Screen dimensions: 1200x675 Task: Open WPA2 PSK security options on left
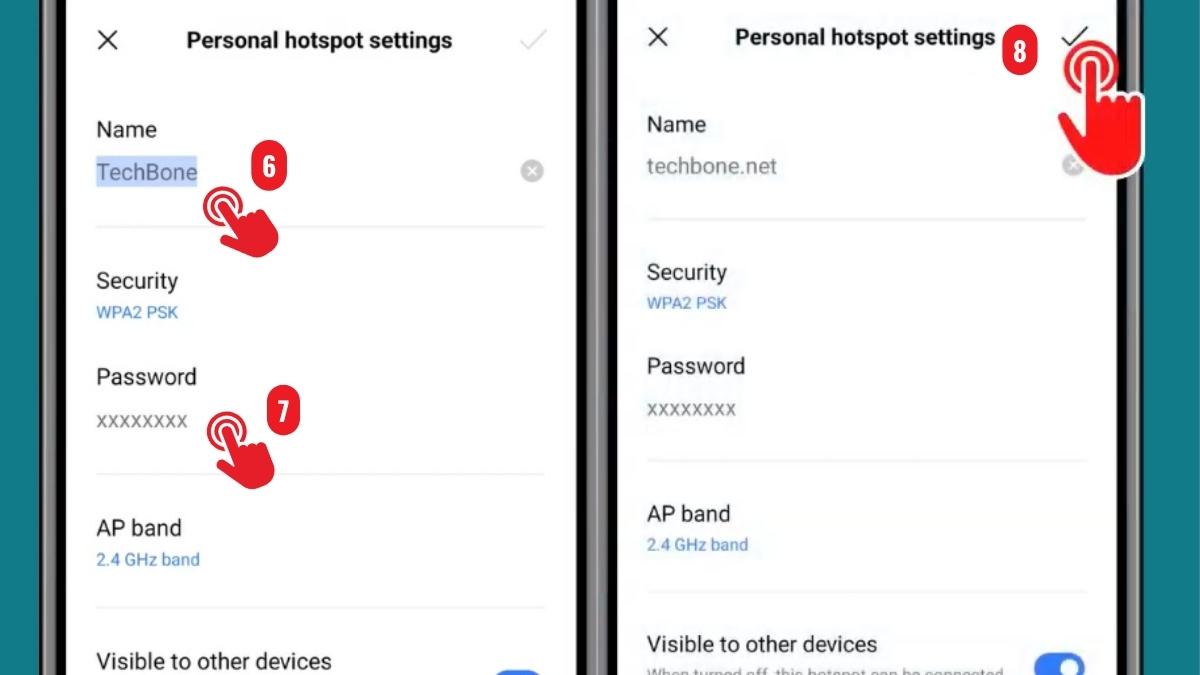(137, 312)
